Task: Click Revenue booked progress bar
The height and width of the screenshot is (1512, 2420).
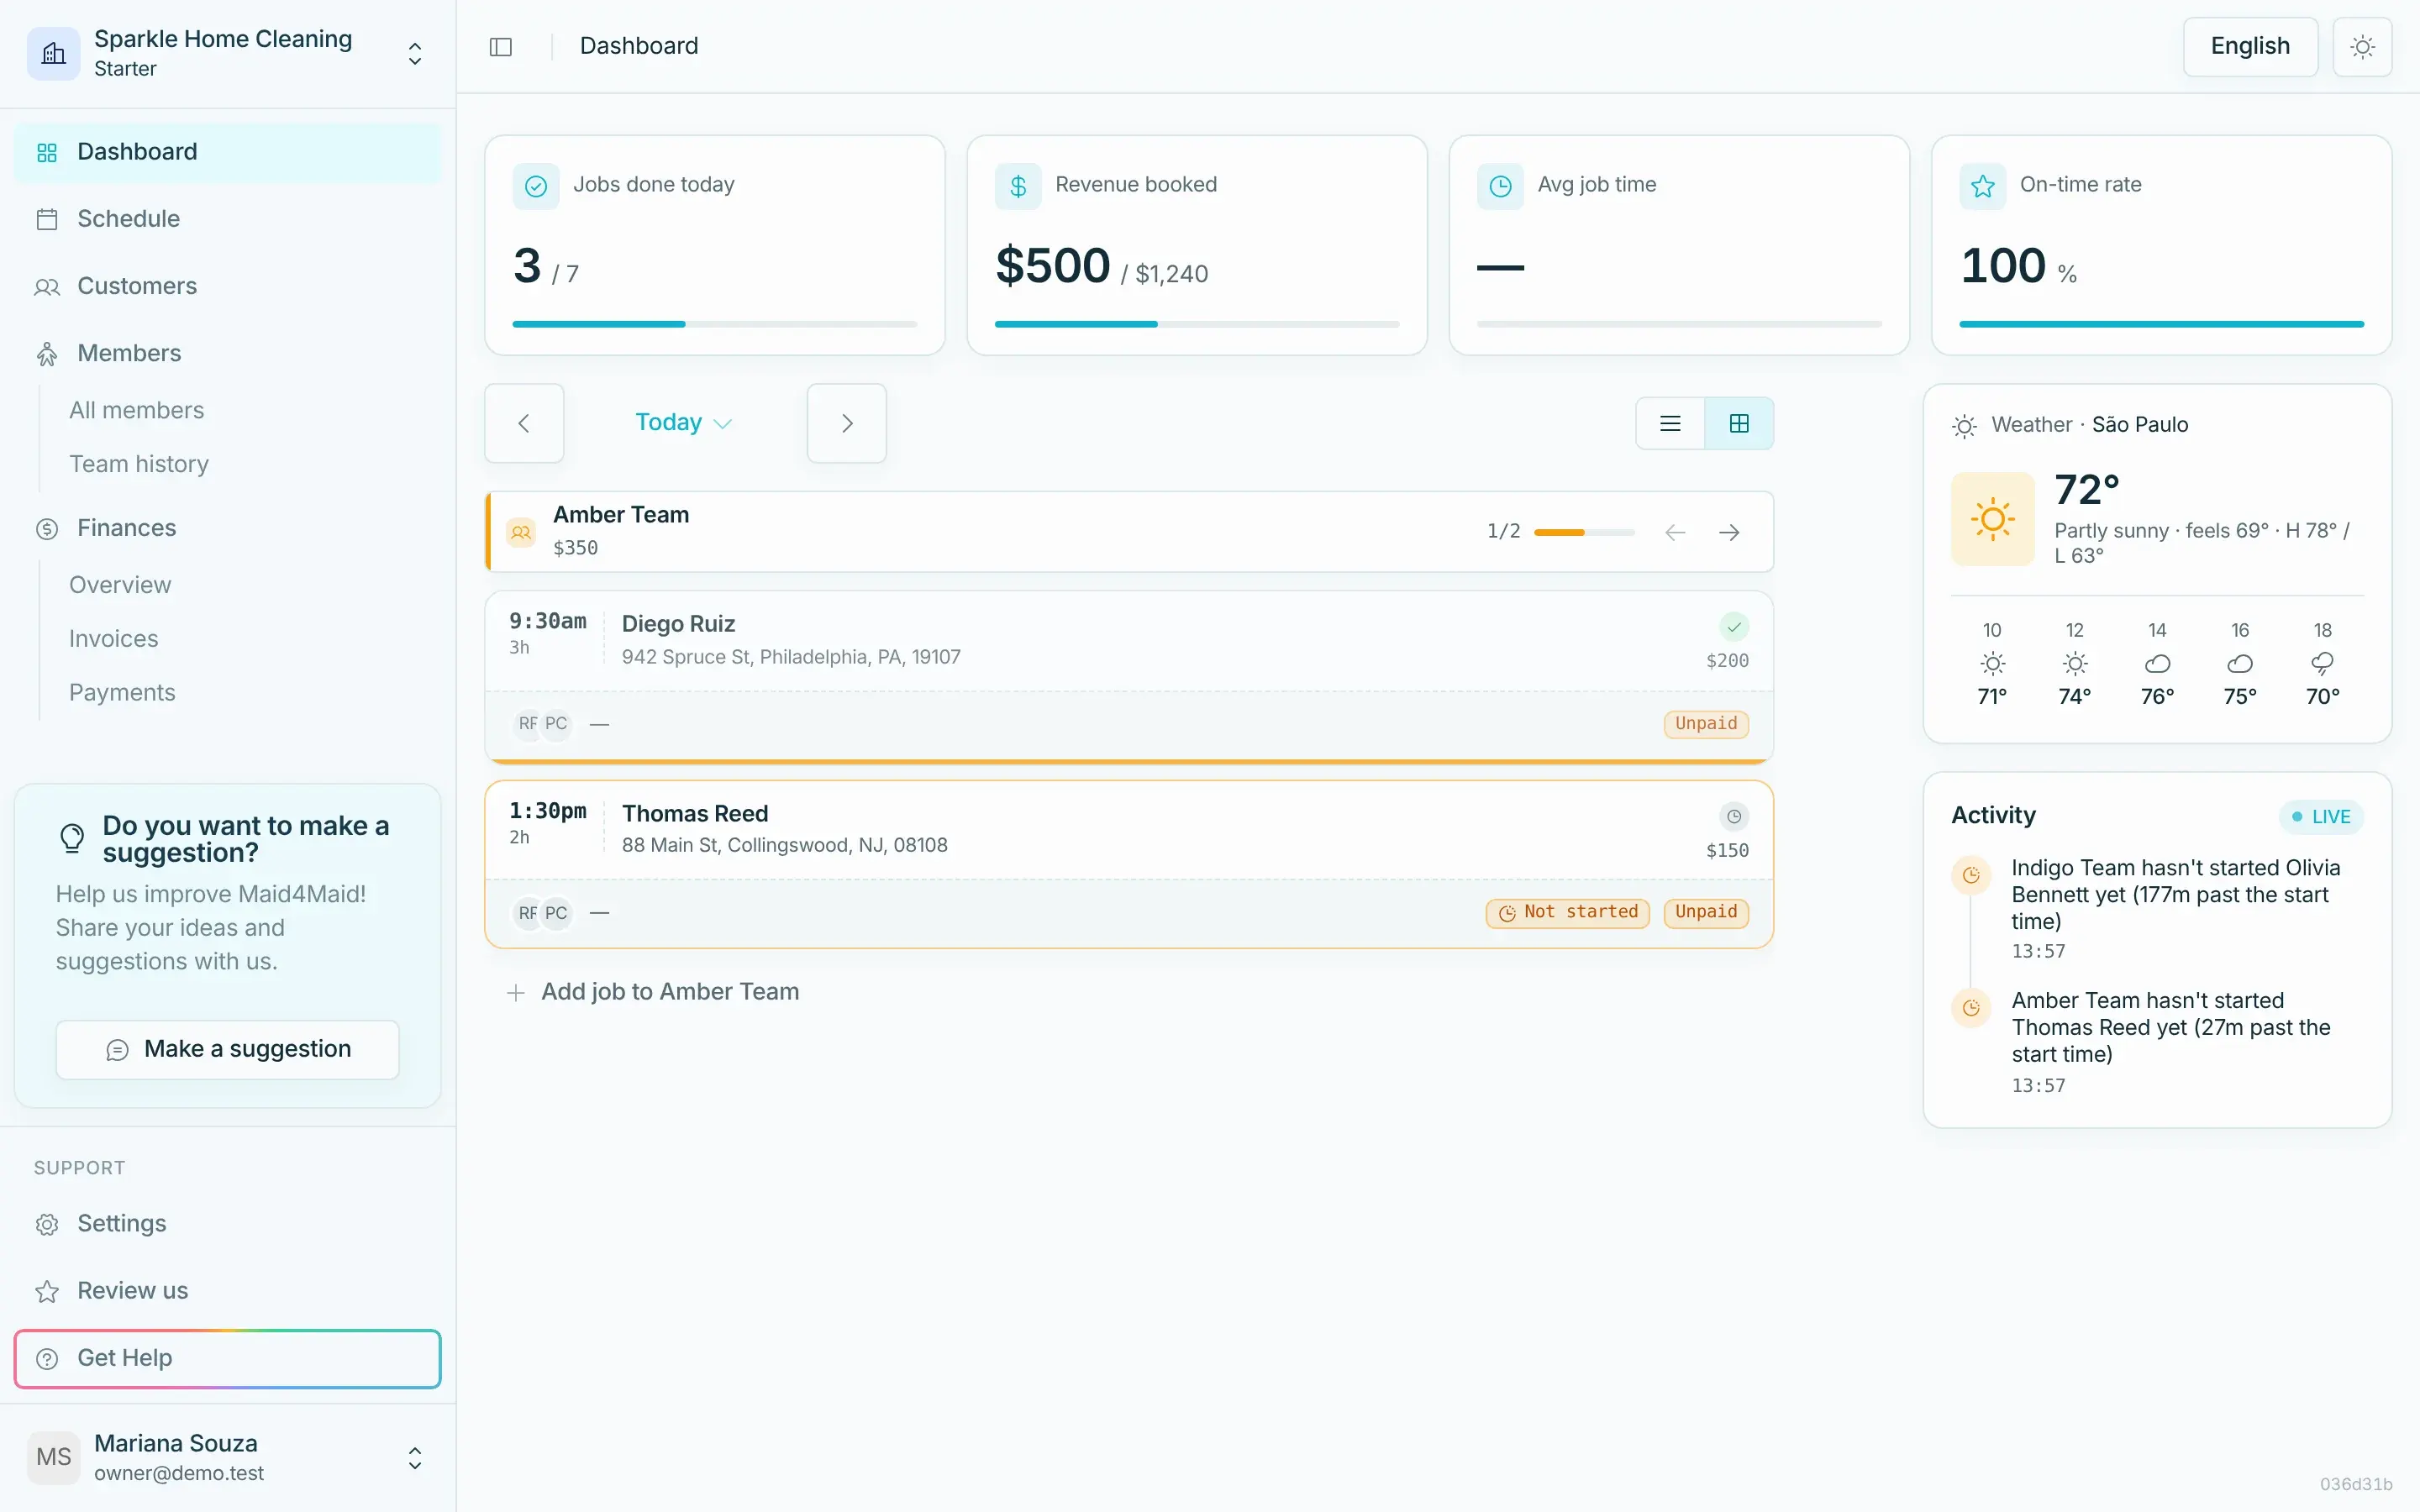Action: pyautogui.click(x=1196, y=324)
